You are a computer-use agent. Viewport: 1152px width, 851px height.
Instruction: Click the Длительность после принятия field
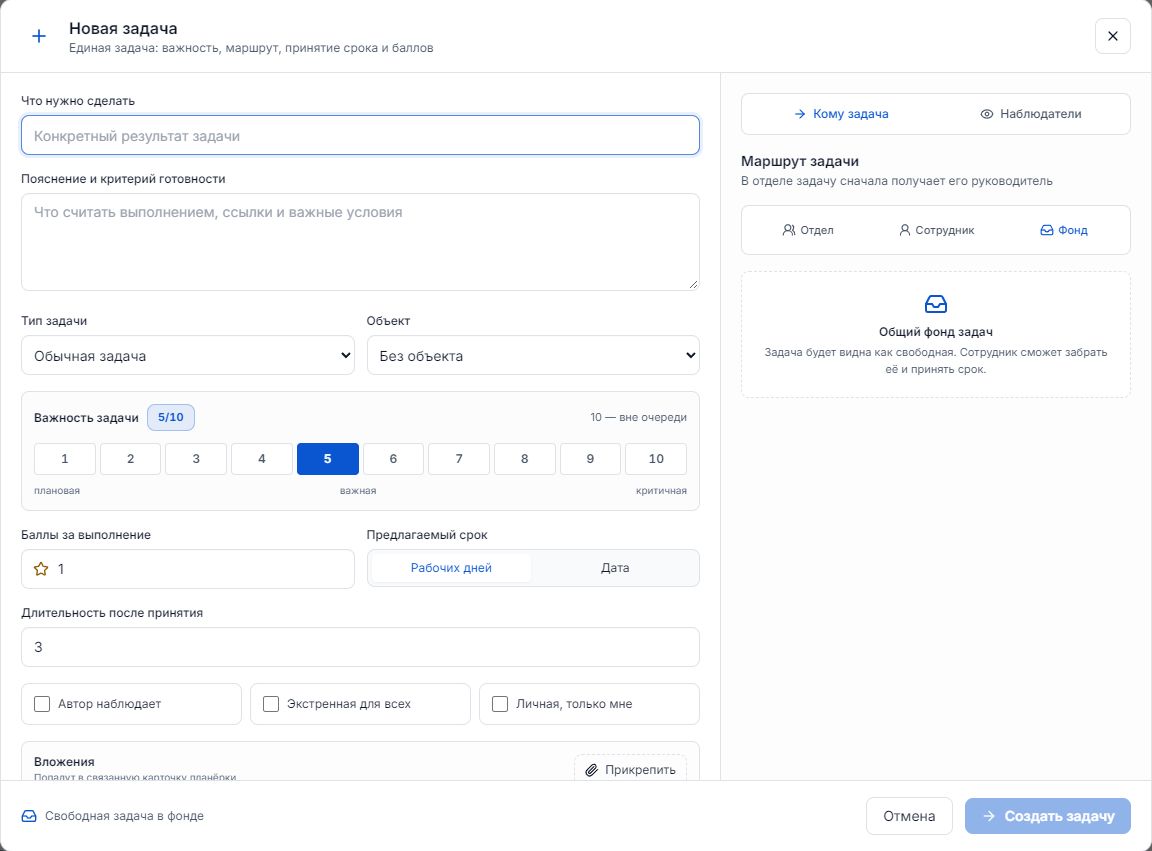coord(360,647)
